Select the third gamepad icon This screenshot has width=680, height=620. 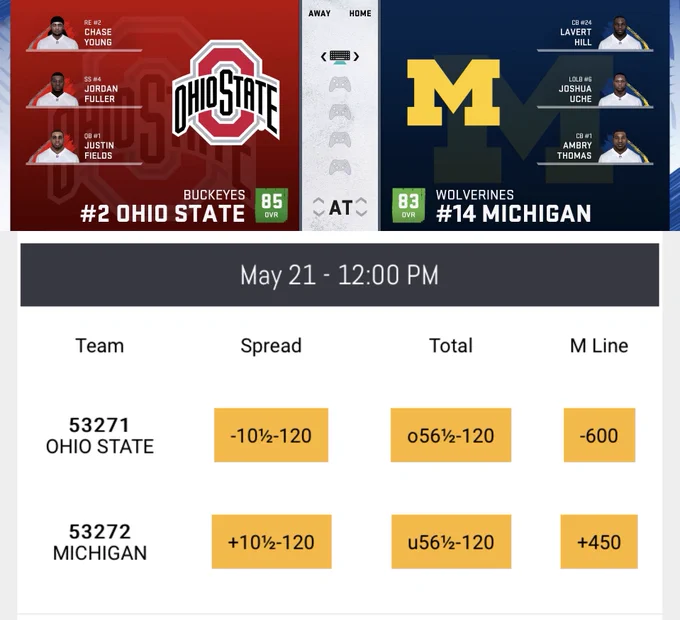tap(340, 140)
